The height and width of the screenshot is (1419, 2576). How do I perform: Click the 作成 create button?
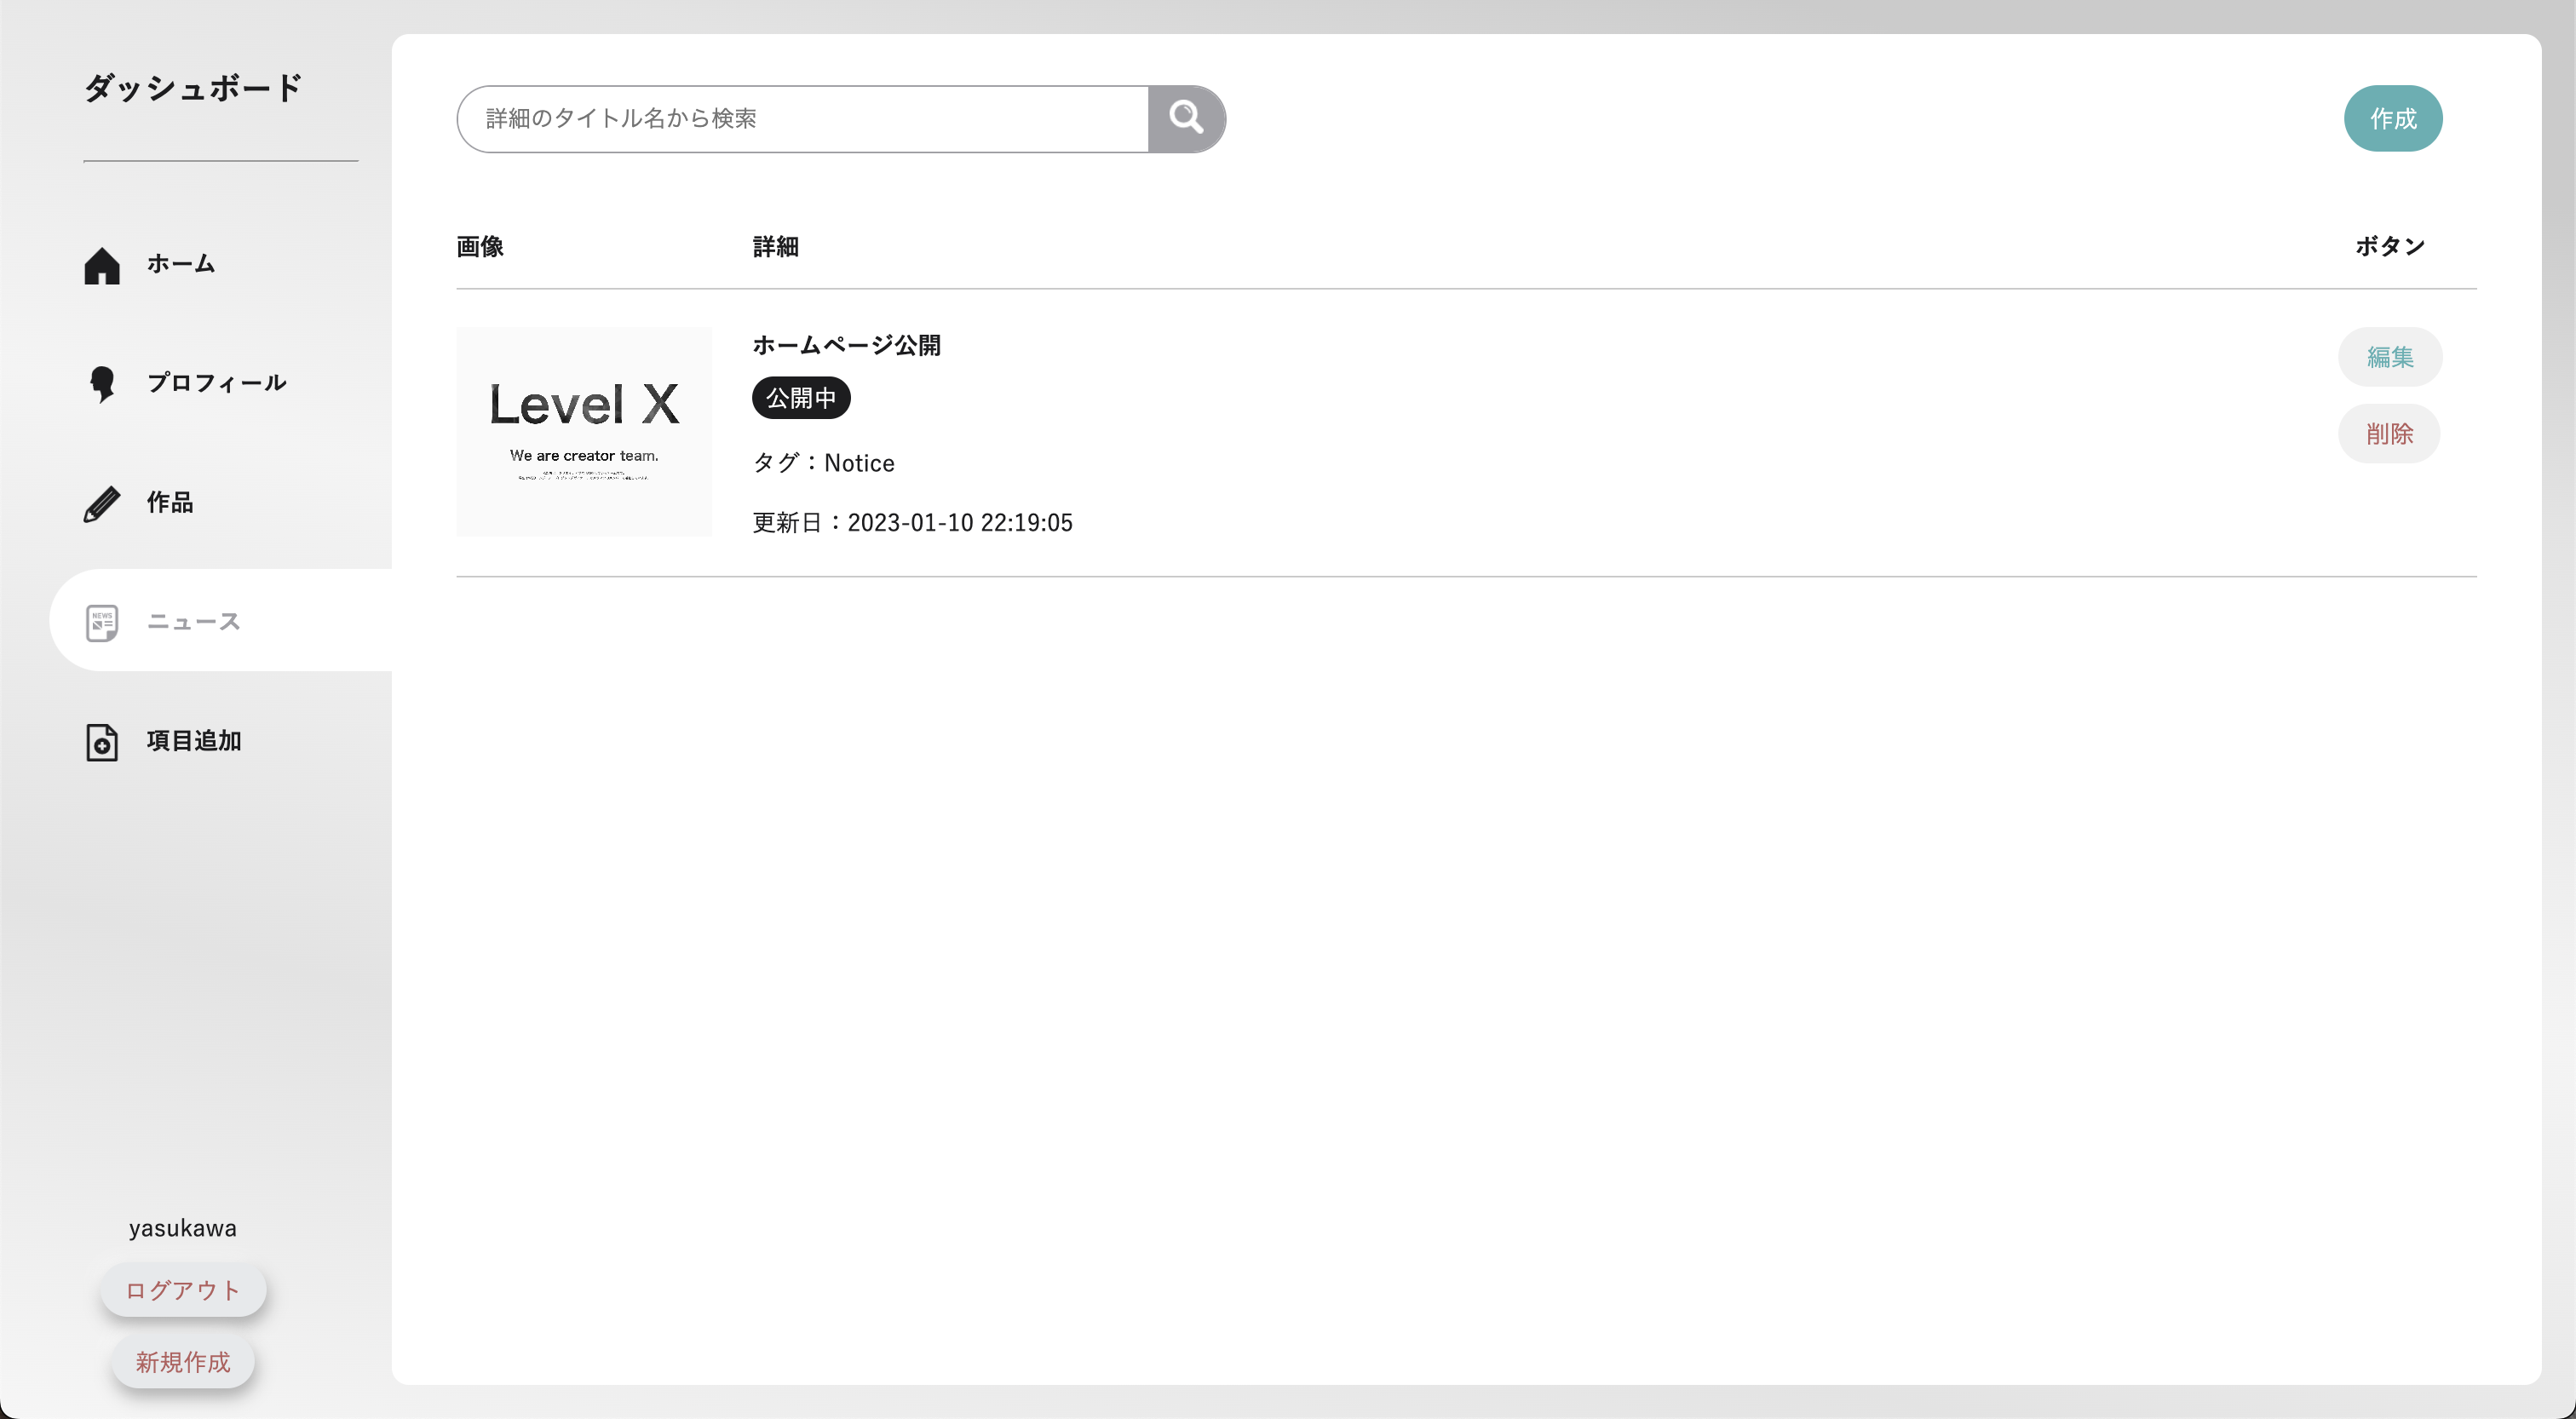(2392, 119)
